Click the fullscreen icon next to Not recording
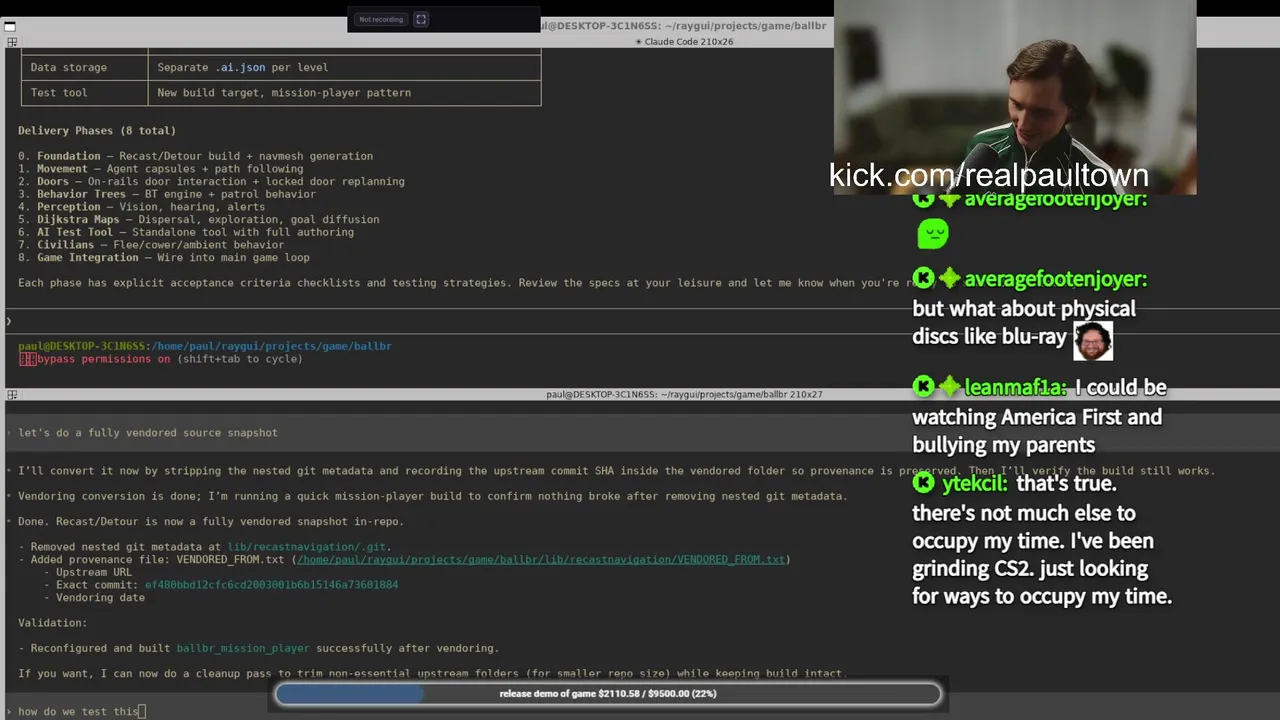This screenshot has height=720, width=1280. click(x=421, y=19)
